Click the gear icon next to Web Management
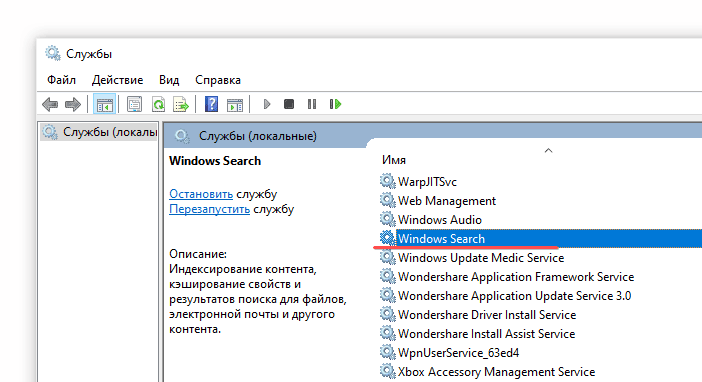 (388, 200)
